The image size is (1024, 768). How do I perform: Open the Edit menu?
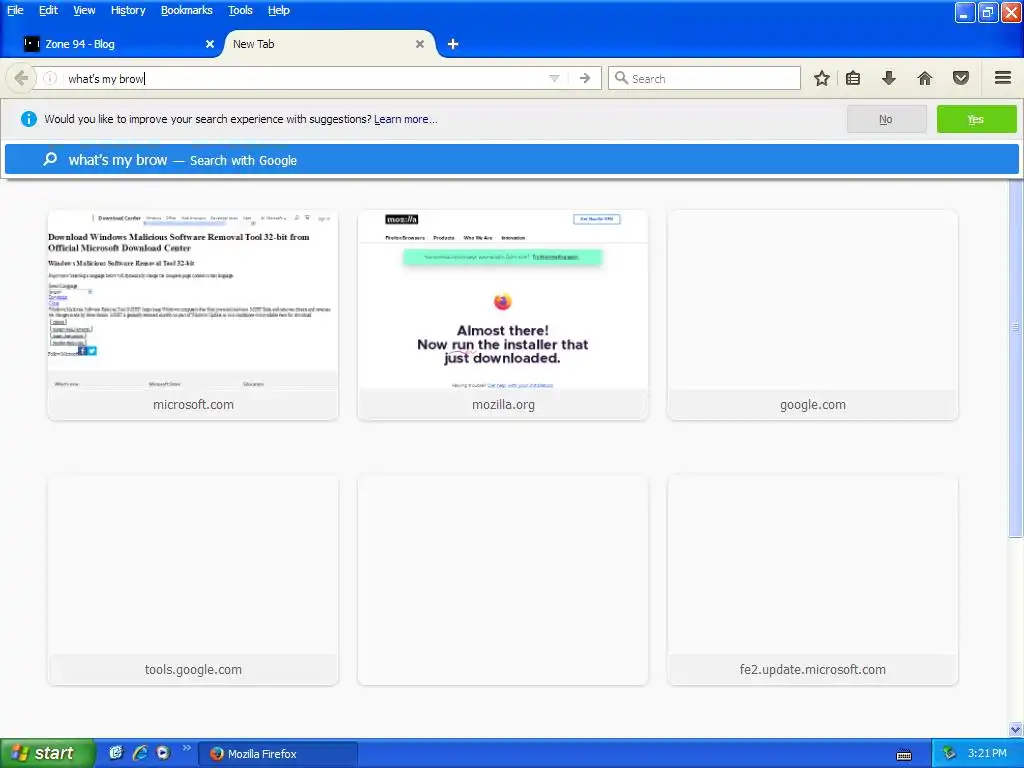coord(48,10)
